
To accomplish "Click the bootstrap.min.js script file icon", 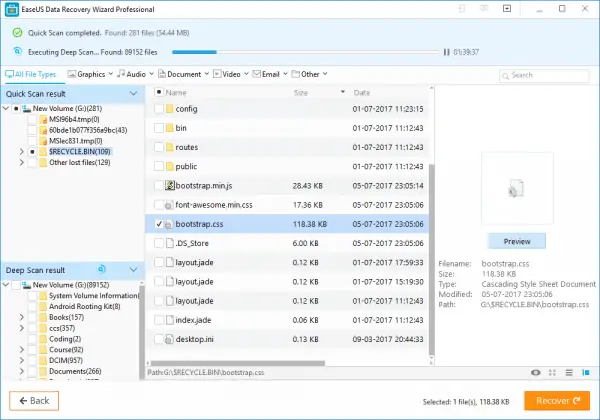I will (170, 186).
